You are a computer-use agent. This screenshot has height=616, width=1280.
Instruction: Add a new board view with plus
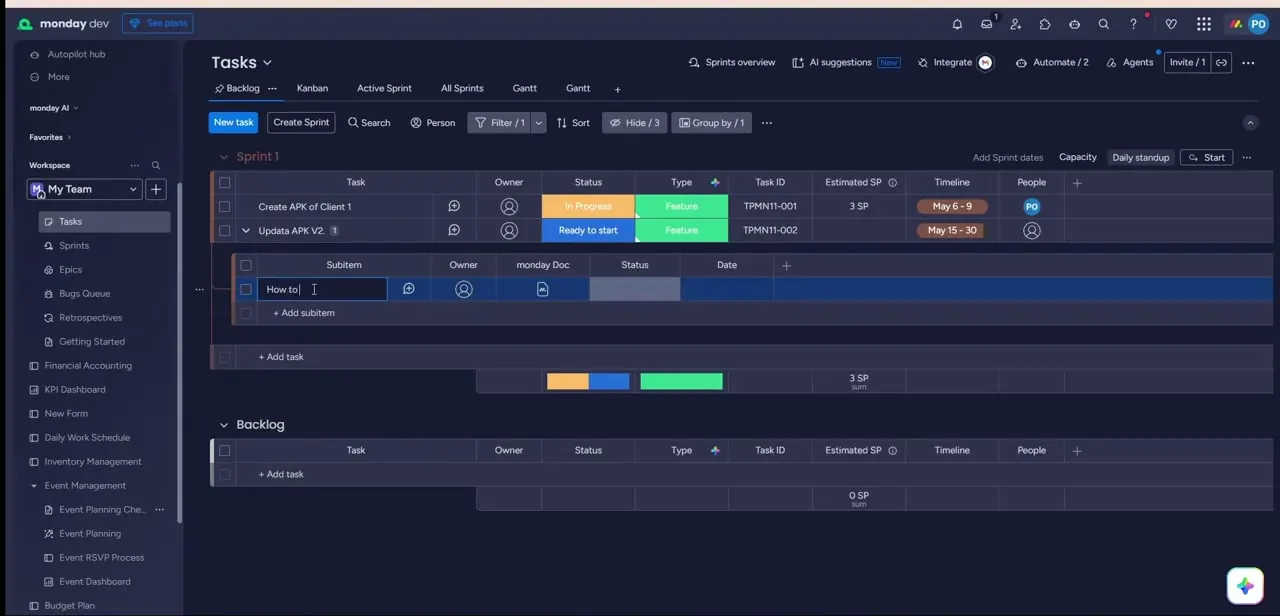point(617,90)
